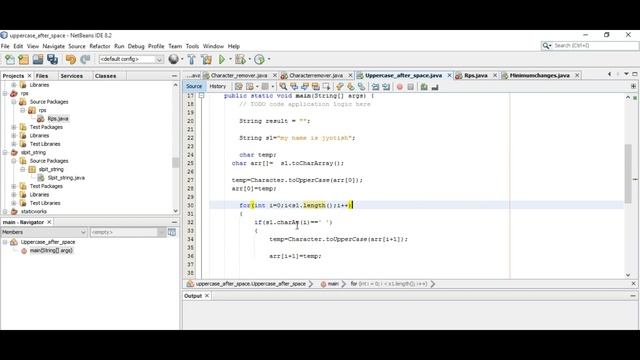Select Split_string.java in project tree

pyautogui.click(x=66, y=178)
